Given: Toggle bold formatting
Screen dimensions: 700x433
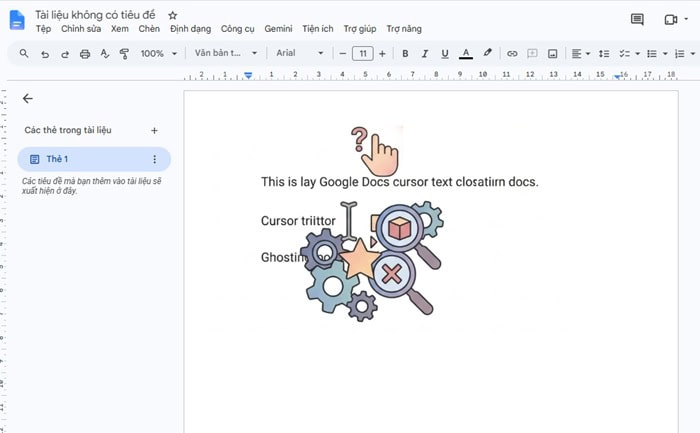Looking at the screenshot, I should coord(405,54).
